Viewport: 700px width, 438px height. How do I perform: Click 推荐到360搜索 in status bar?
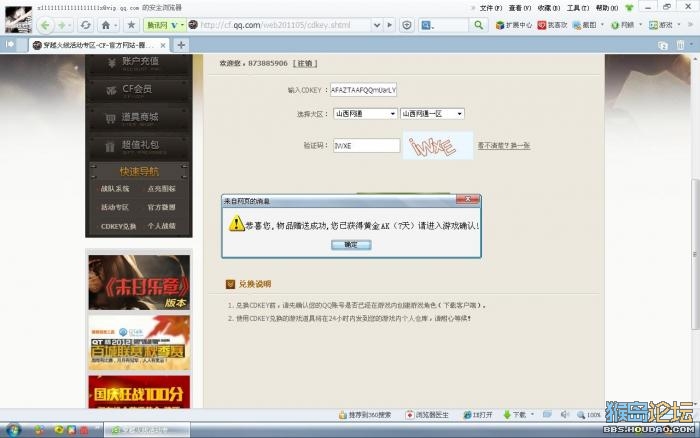coord(365,415)
